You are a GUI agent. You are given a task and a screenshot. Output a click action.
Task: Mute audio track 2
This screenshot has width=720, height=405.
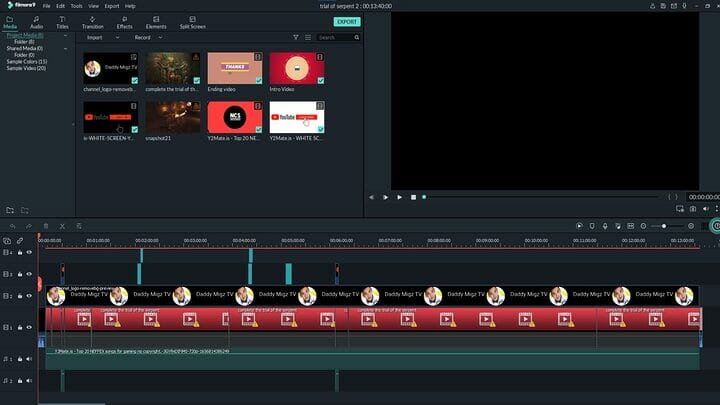tap(29, 381)
